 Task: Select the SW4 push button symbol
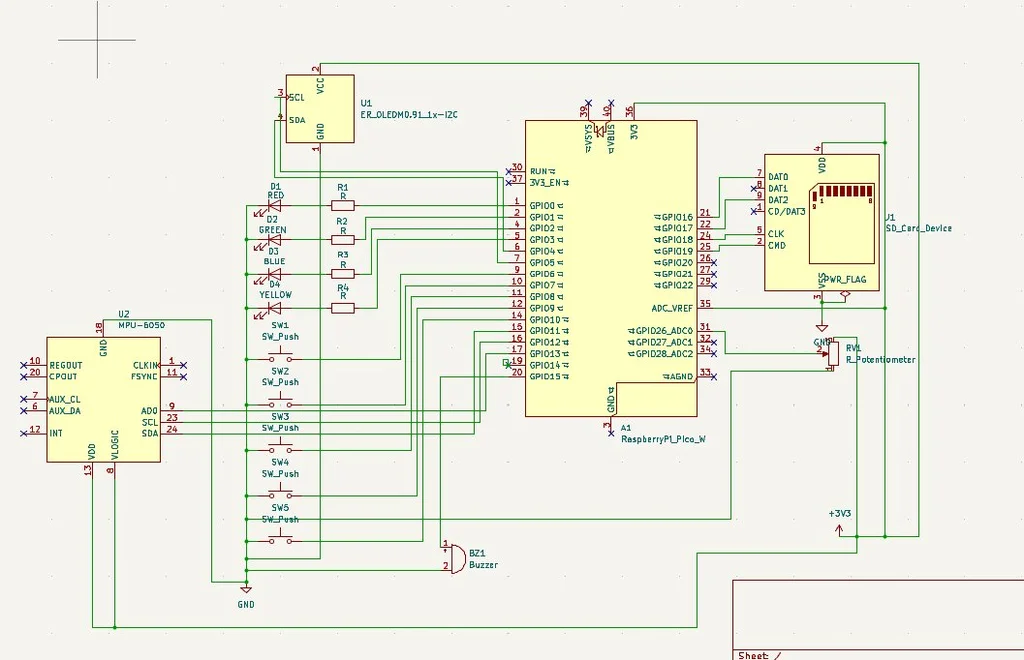[280, 494]
